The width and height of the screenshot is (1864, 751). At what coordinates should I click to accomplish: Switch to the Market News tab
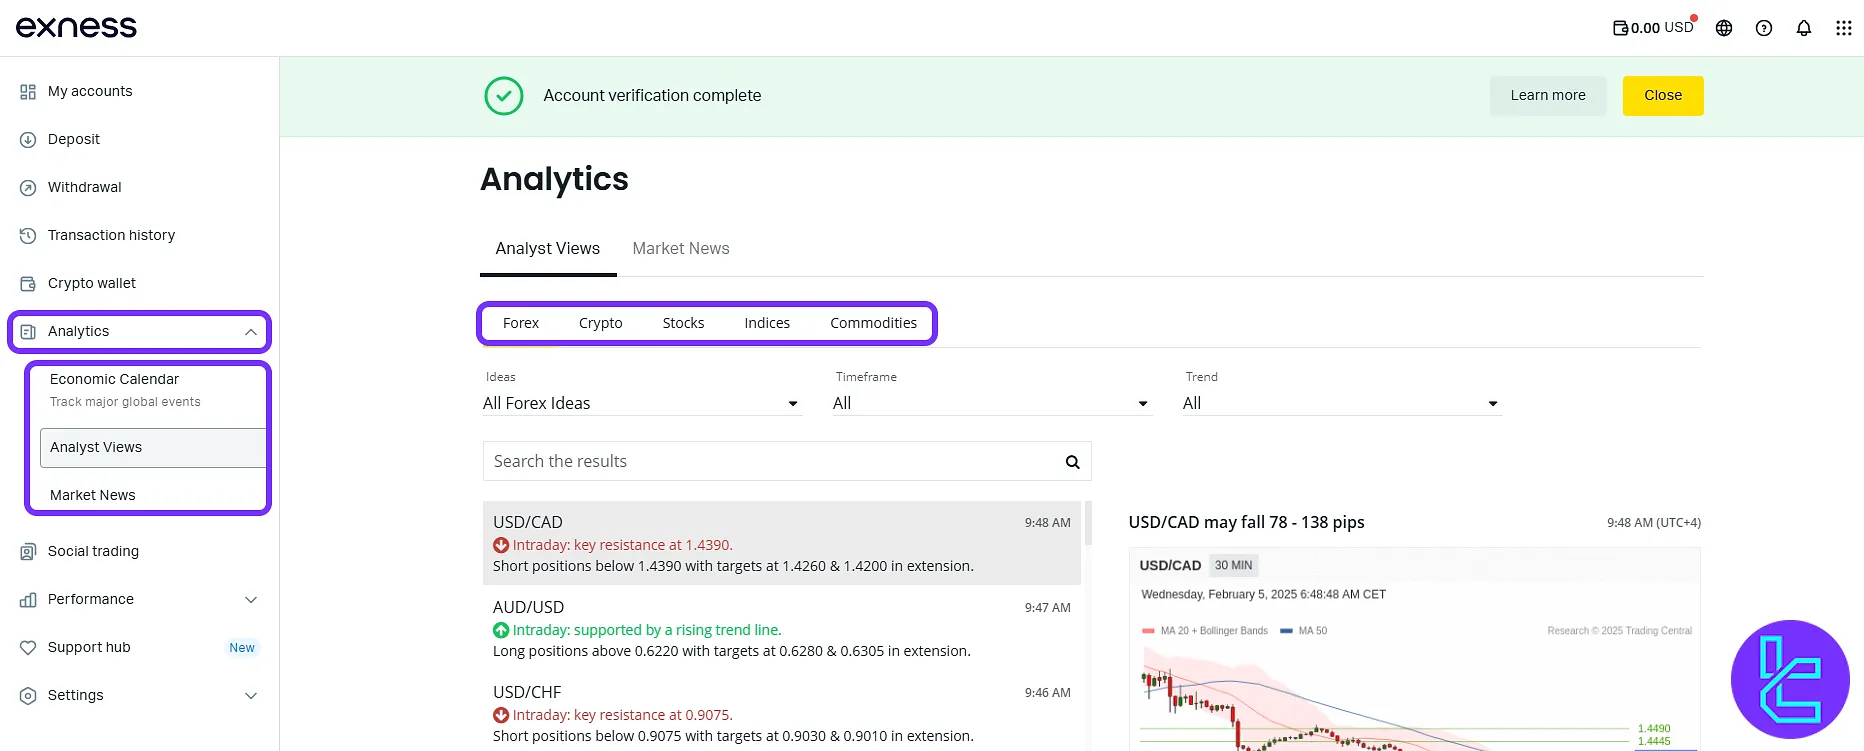pyautogui.click(x=681, y=248)
